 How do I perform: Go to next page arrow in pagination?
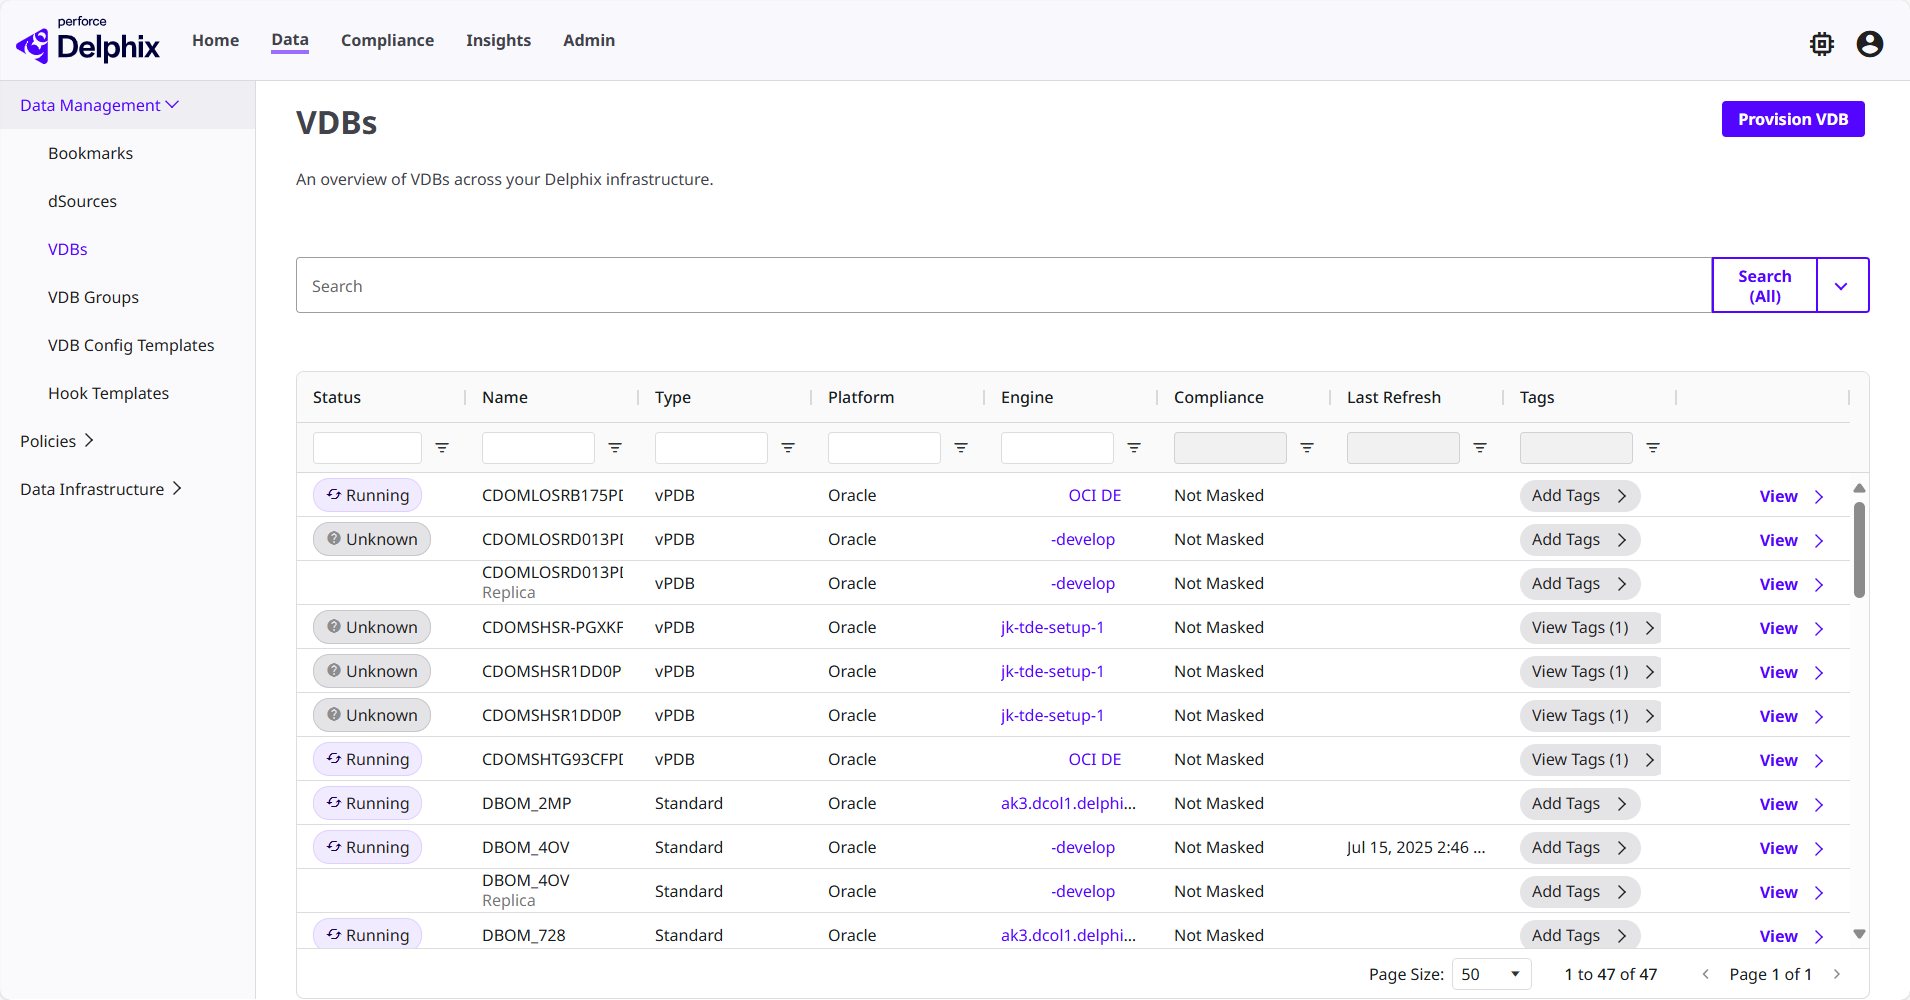[1837, 974]
